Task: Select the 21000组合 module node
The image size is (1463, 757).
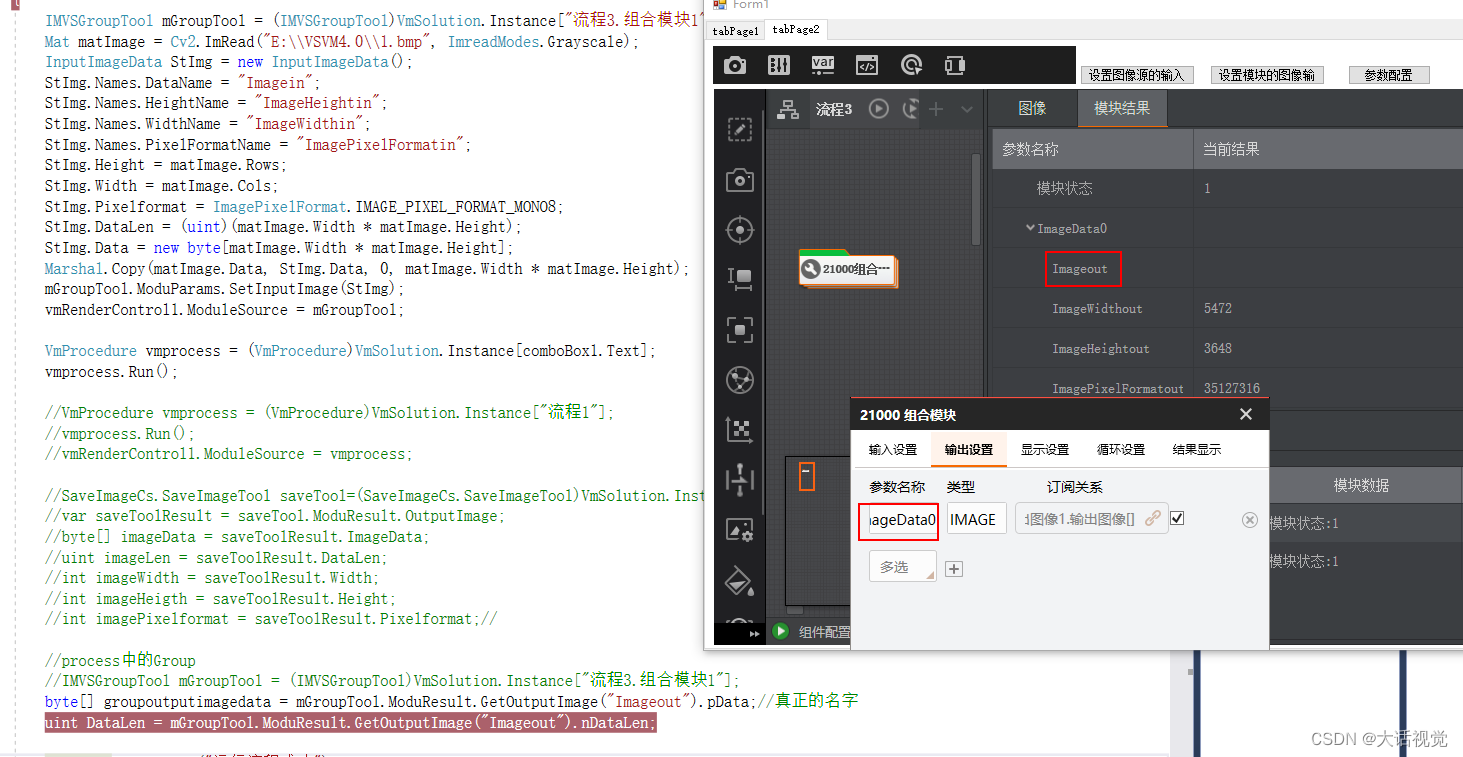Action: tap(848, 268)
